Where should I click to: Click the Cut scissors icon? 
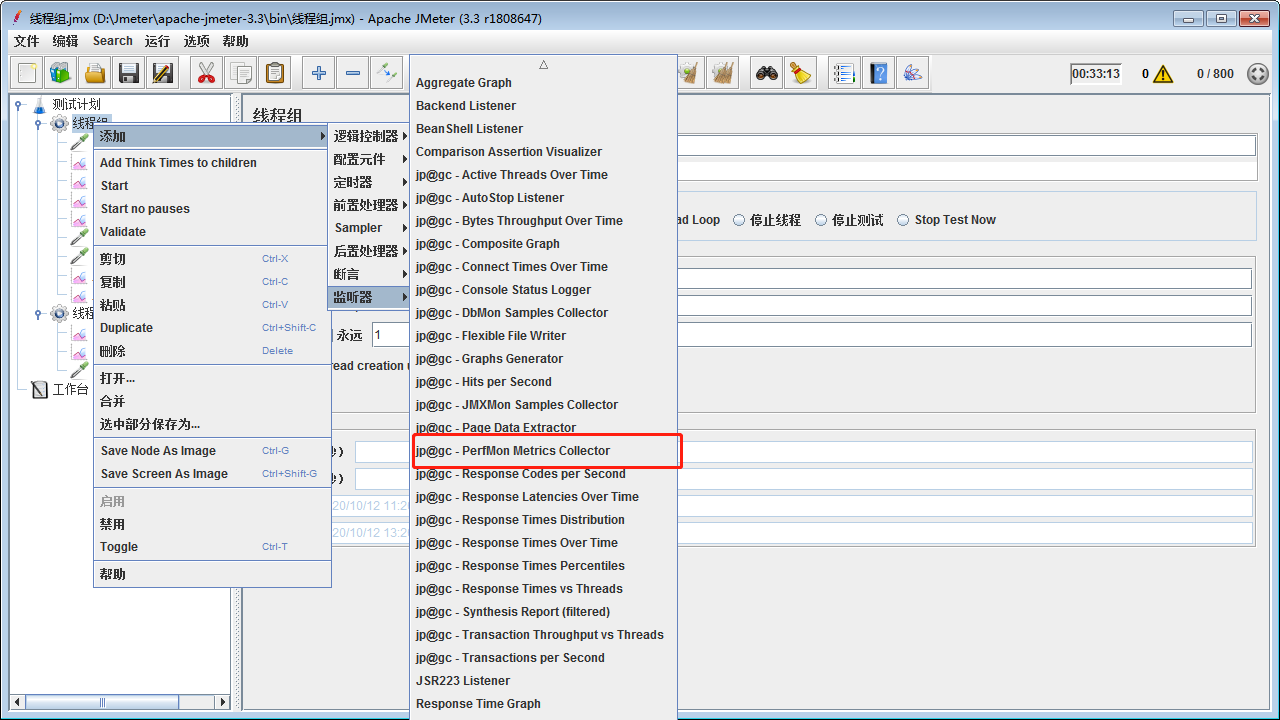pyautogui.click(x=206, y=73)
